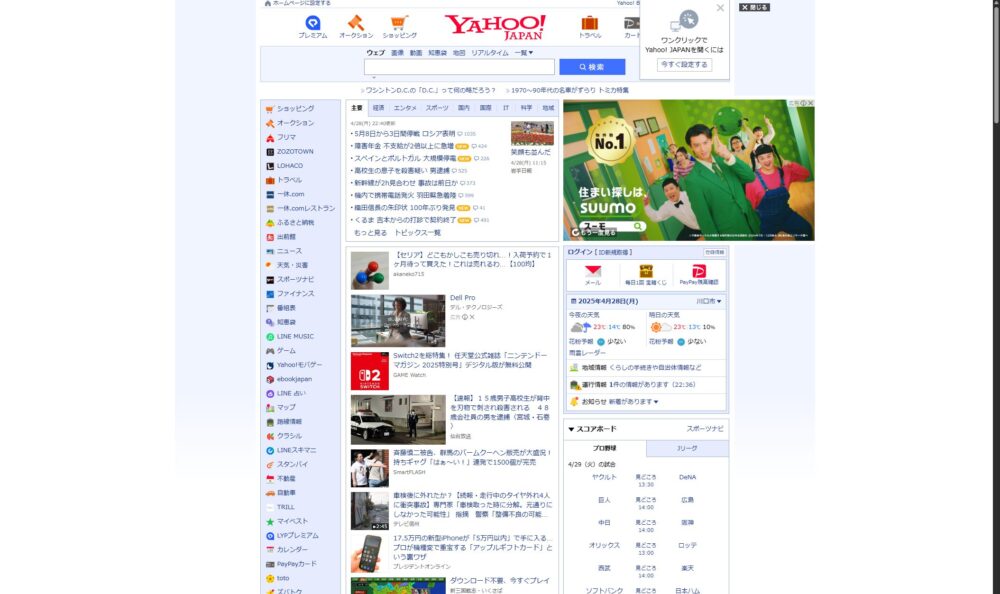The image size is (1000, 594).
Task: Open 出前館 in the sidebar
Action: point(286,237)
